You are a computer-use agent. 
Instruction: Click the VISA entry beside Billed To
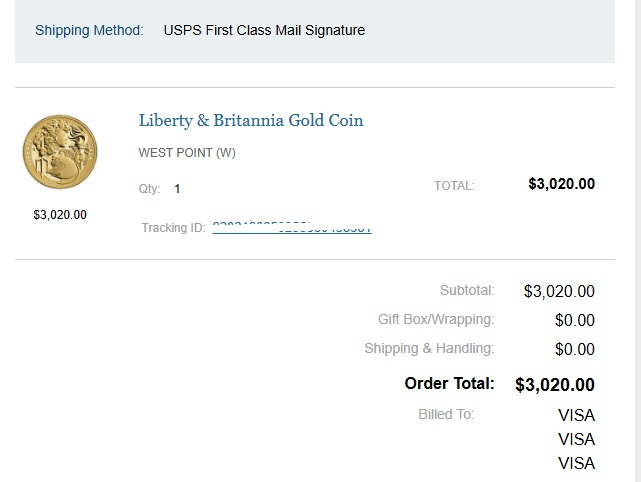point(576,415)
